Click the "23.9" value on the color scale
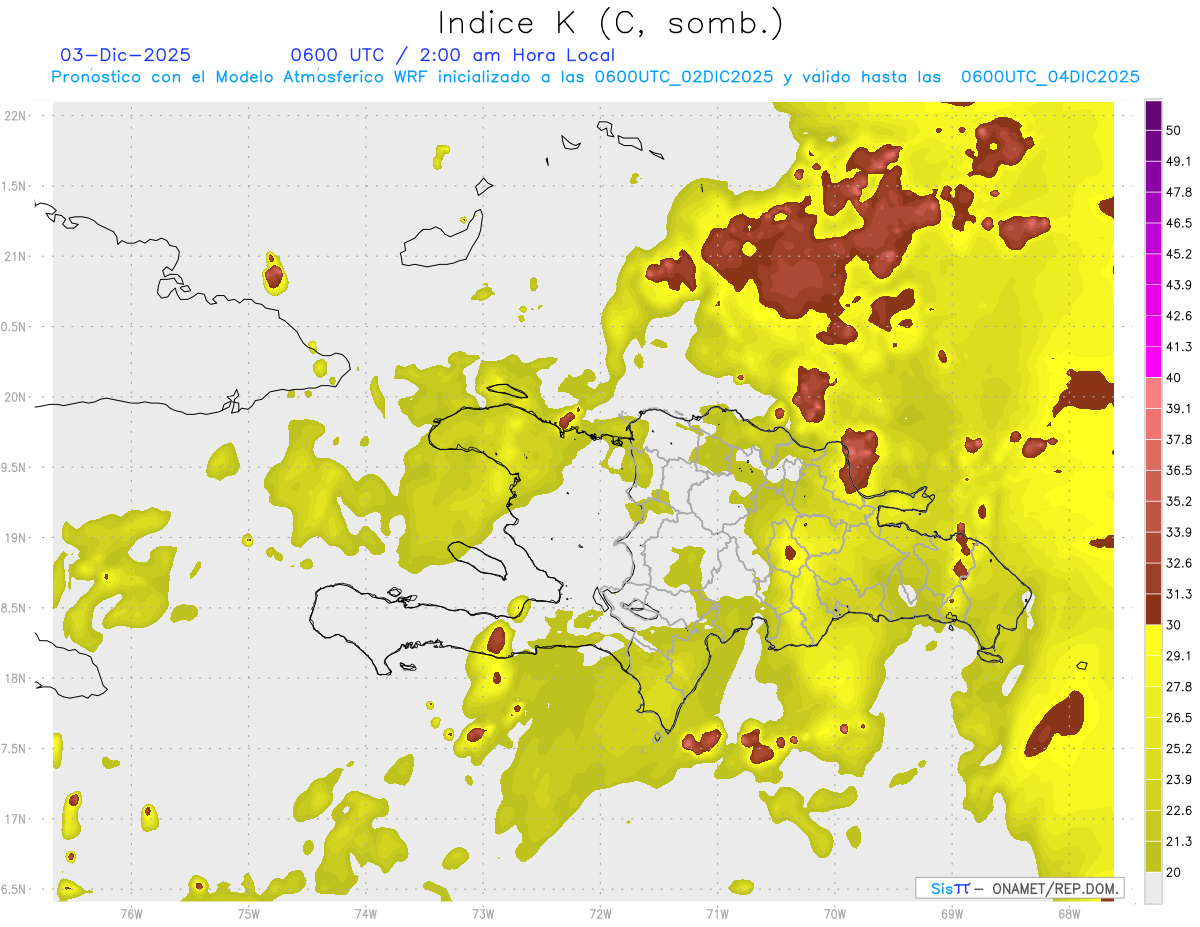 pos(1179,780)
